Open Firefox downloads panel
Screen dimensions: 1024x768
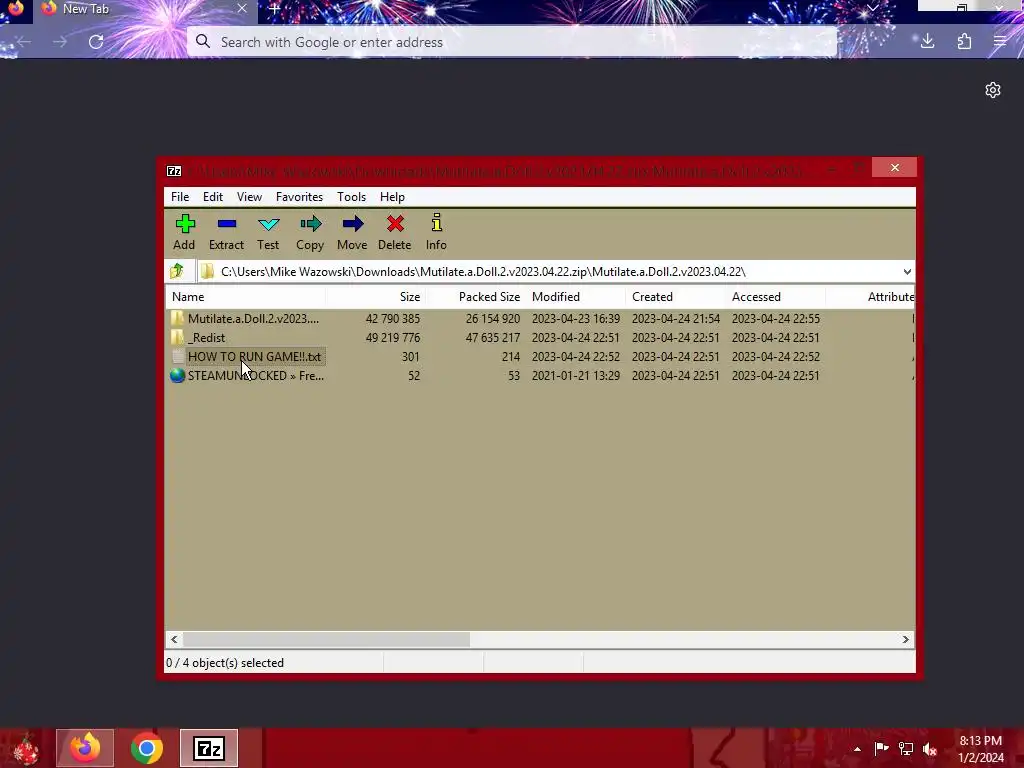[927, 42]
